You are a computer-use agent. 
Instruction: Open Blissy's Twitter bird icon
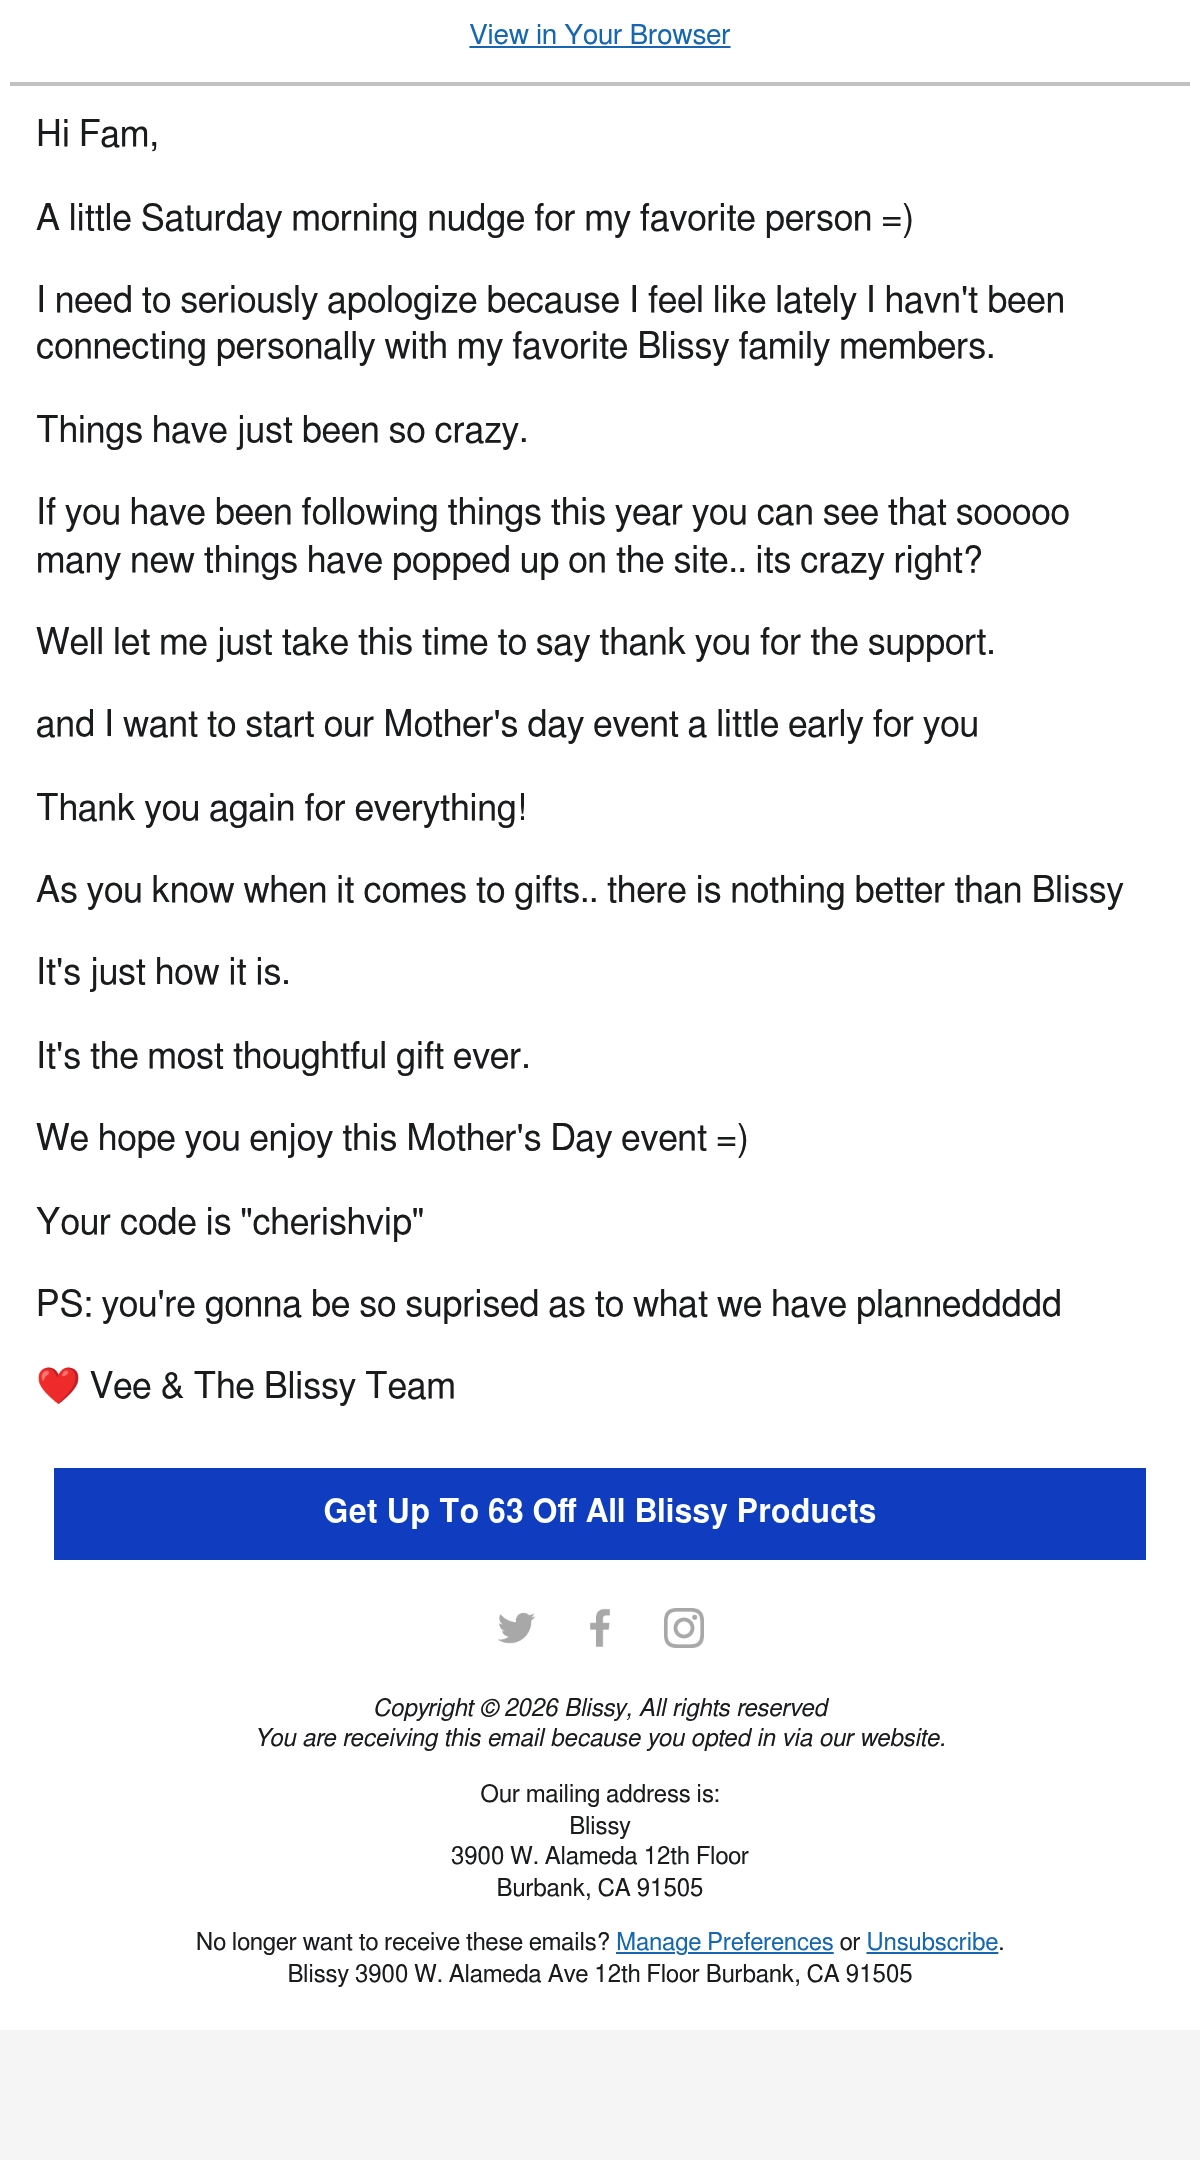point(516,1628)
